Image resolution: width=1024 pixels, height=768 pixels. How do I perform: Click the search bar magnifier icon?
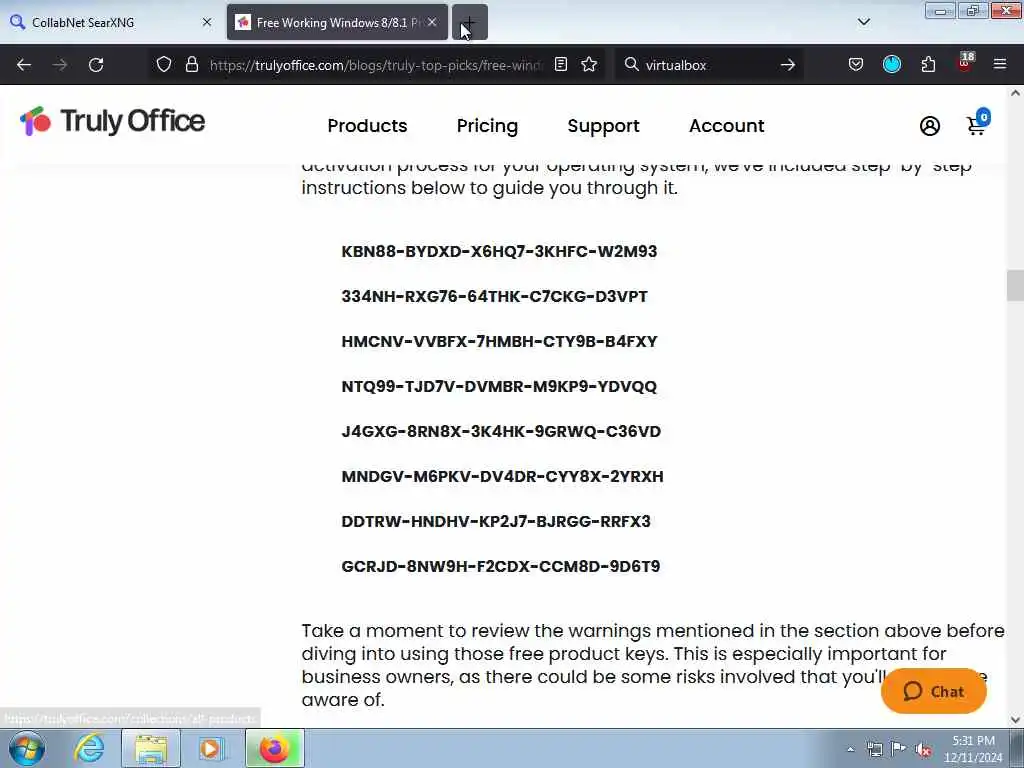tap(631, 65)
